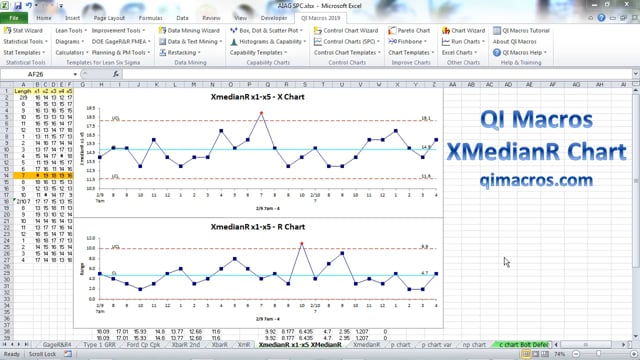
Task: Click the zoom out minus button
Action: point(576,354)
